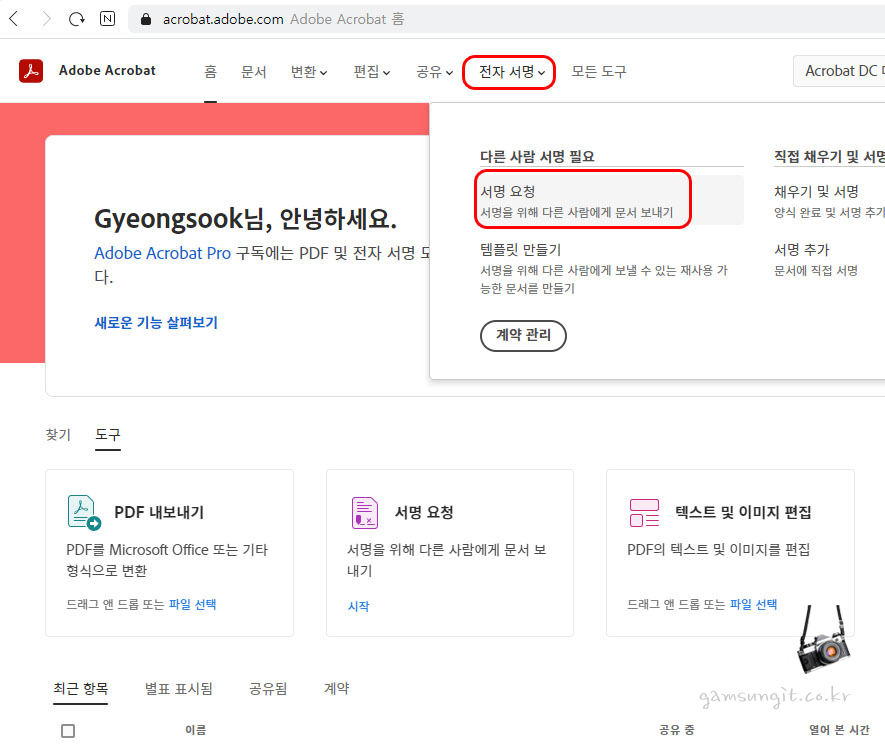Click 파일 선택 under 텍스트 및 이미지 편집
This screenshot has width=885, height=750.
[753, 604]
